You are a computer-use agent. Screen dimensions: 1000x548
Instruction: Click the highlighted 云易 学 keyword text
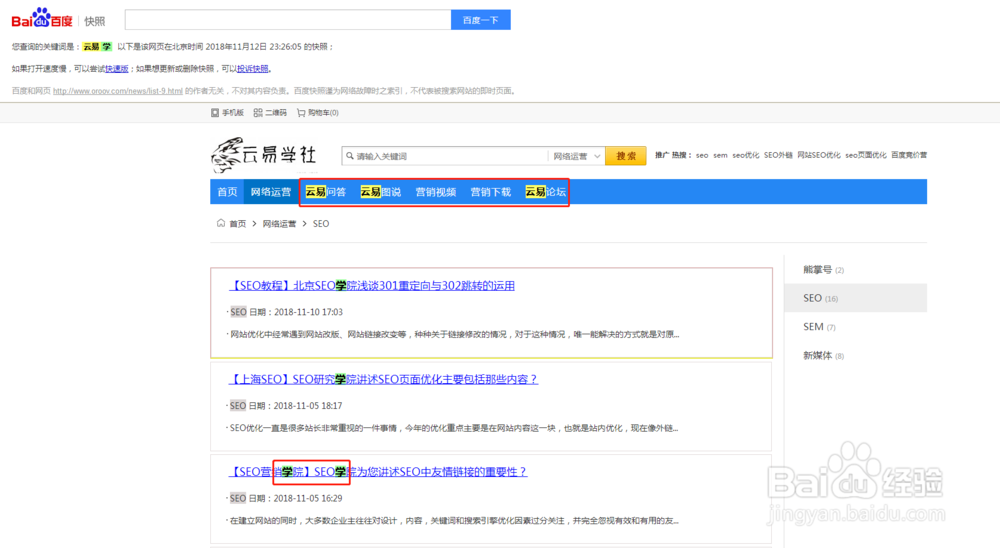pos(97,47)
